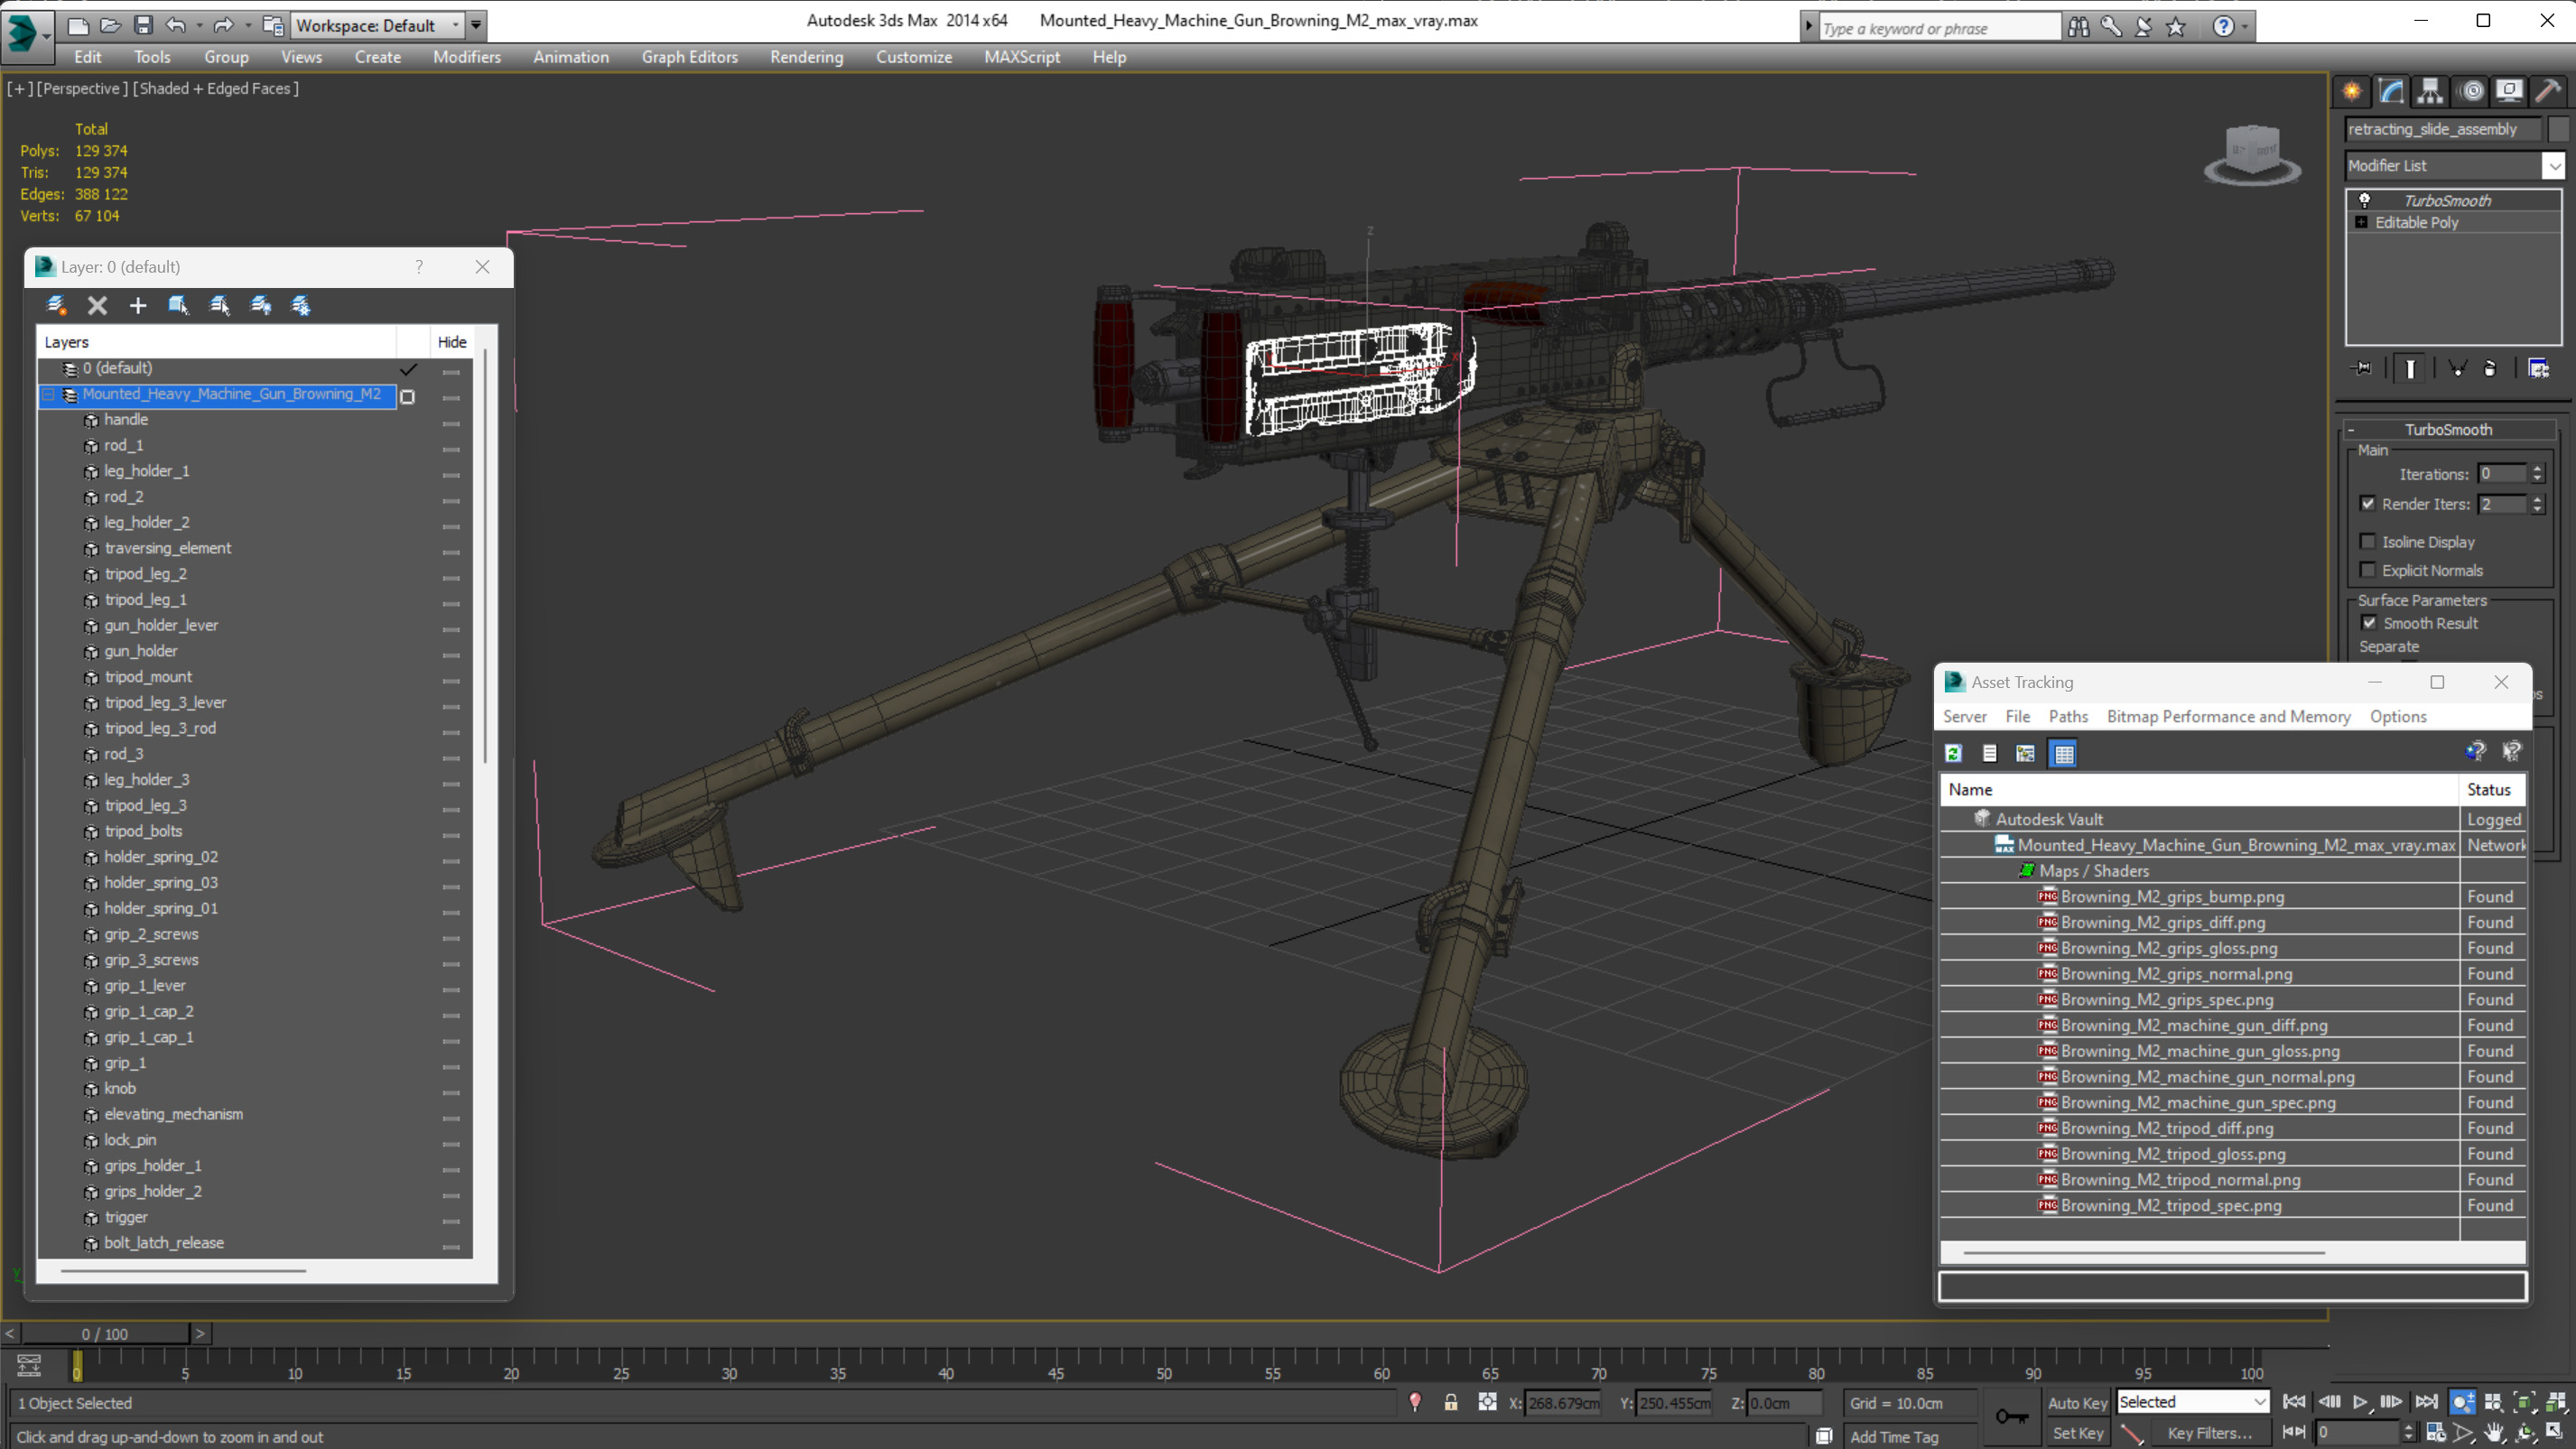Click the Perspective viewport label
This screenshot has height=1449, width=2576.
point(82,88)
